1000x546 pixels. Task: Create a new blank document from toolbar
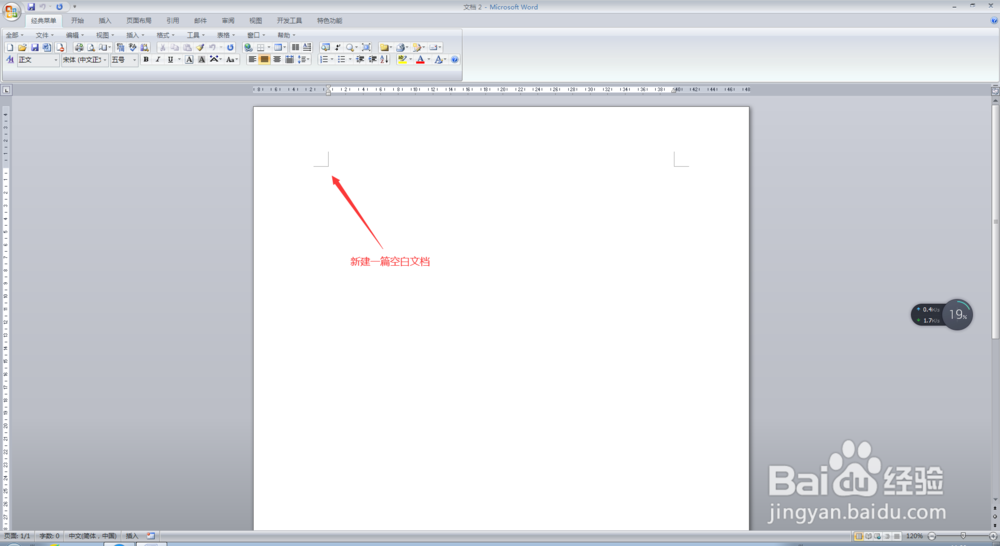click(x=10, y=47)
